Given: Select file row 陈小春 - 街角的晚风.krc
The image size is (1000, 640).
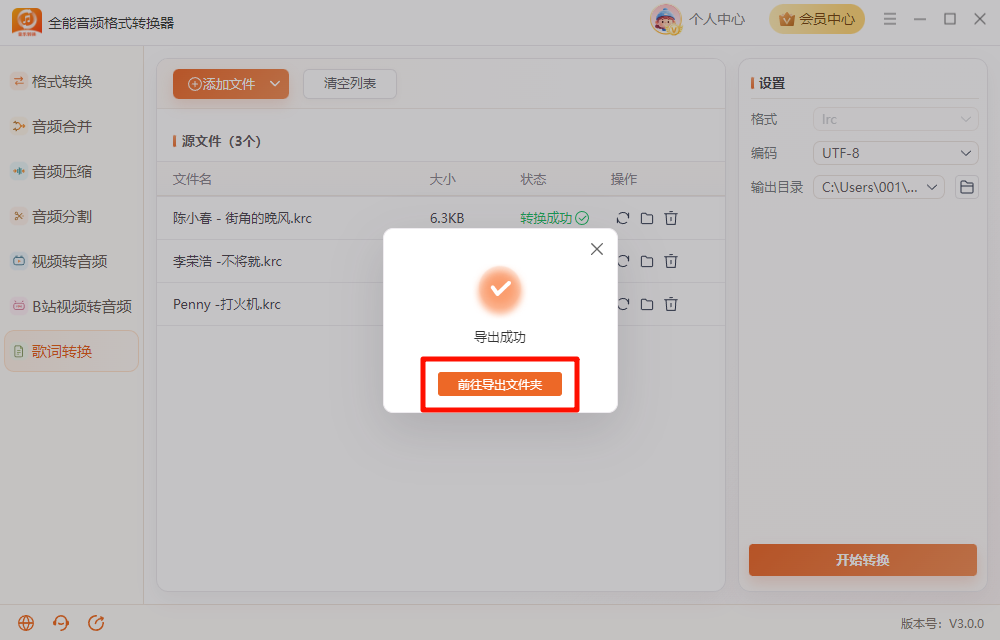Looking at the screenshot, I should (441, 218).
